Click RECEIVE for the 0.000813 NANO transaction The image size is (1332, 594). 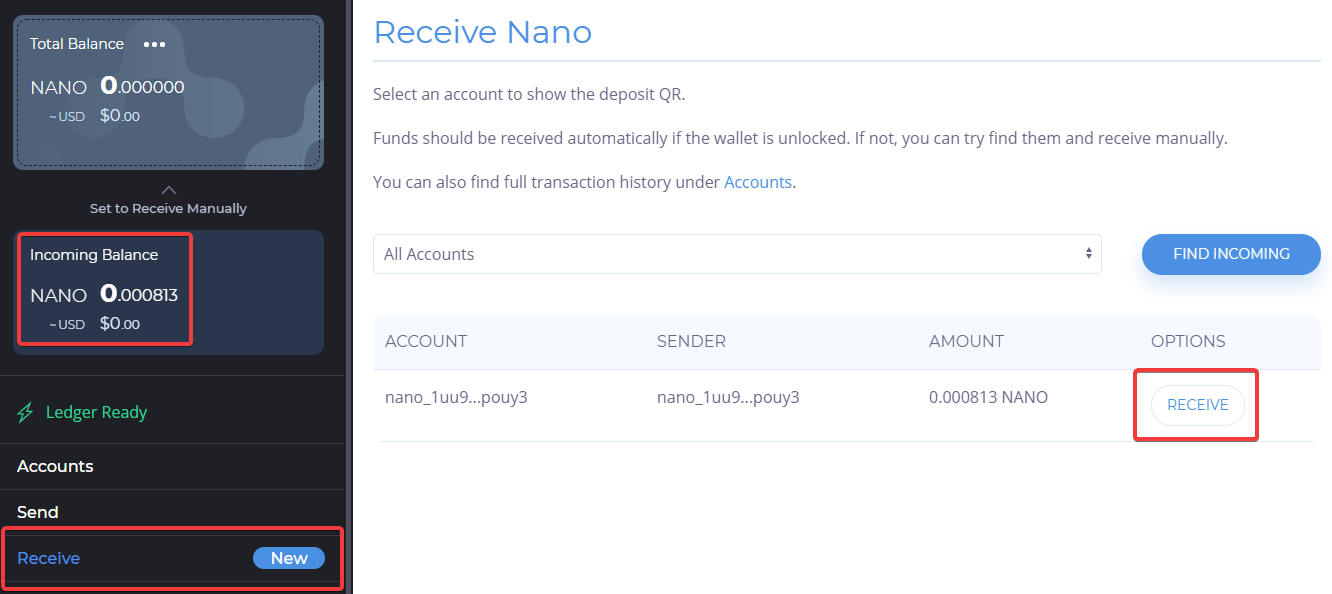[1197, 405]
